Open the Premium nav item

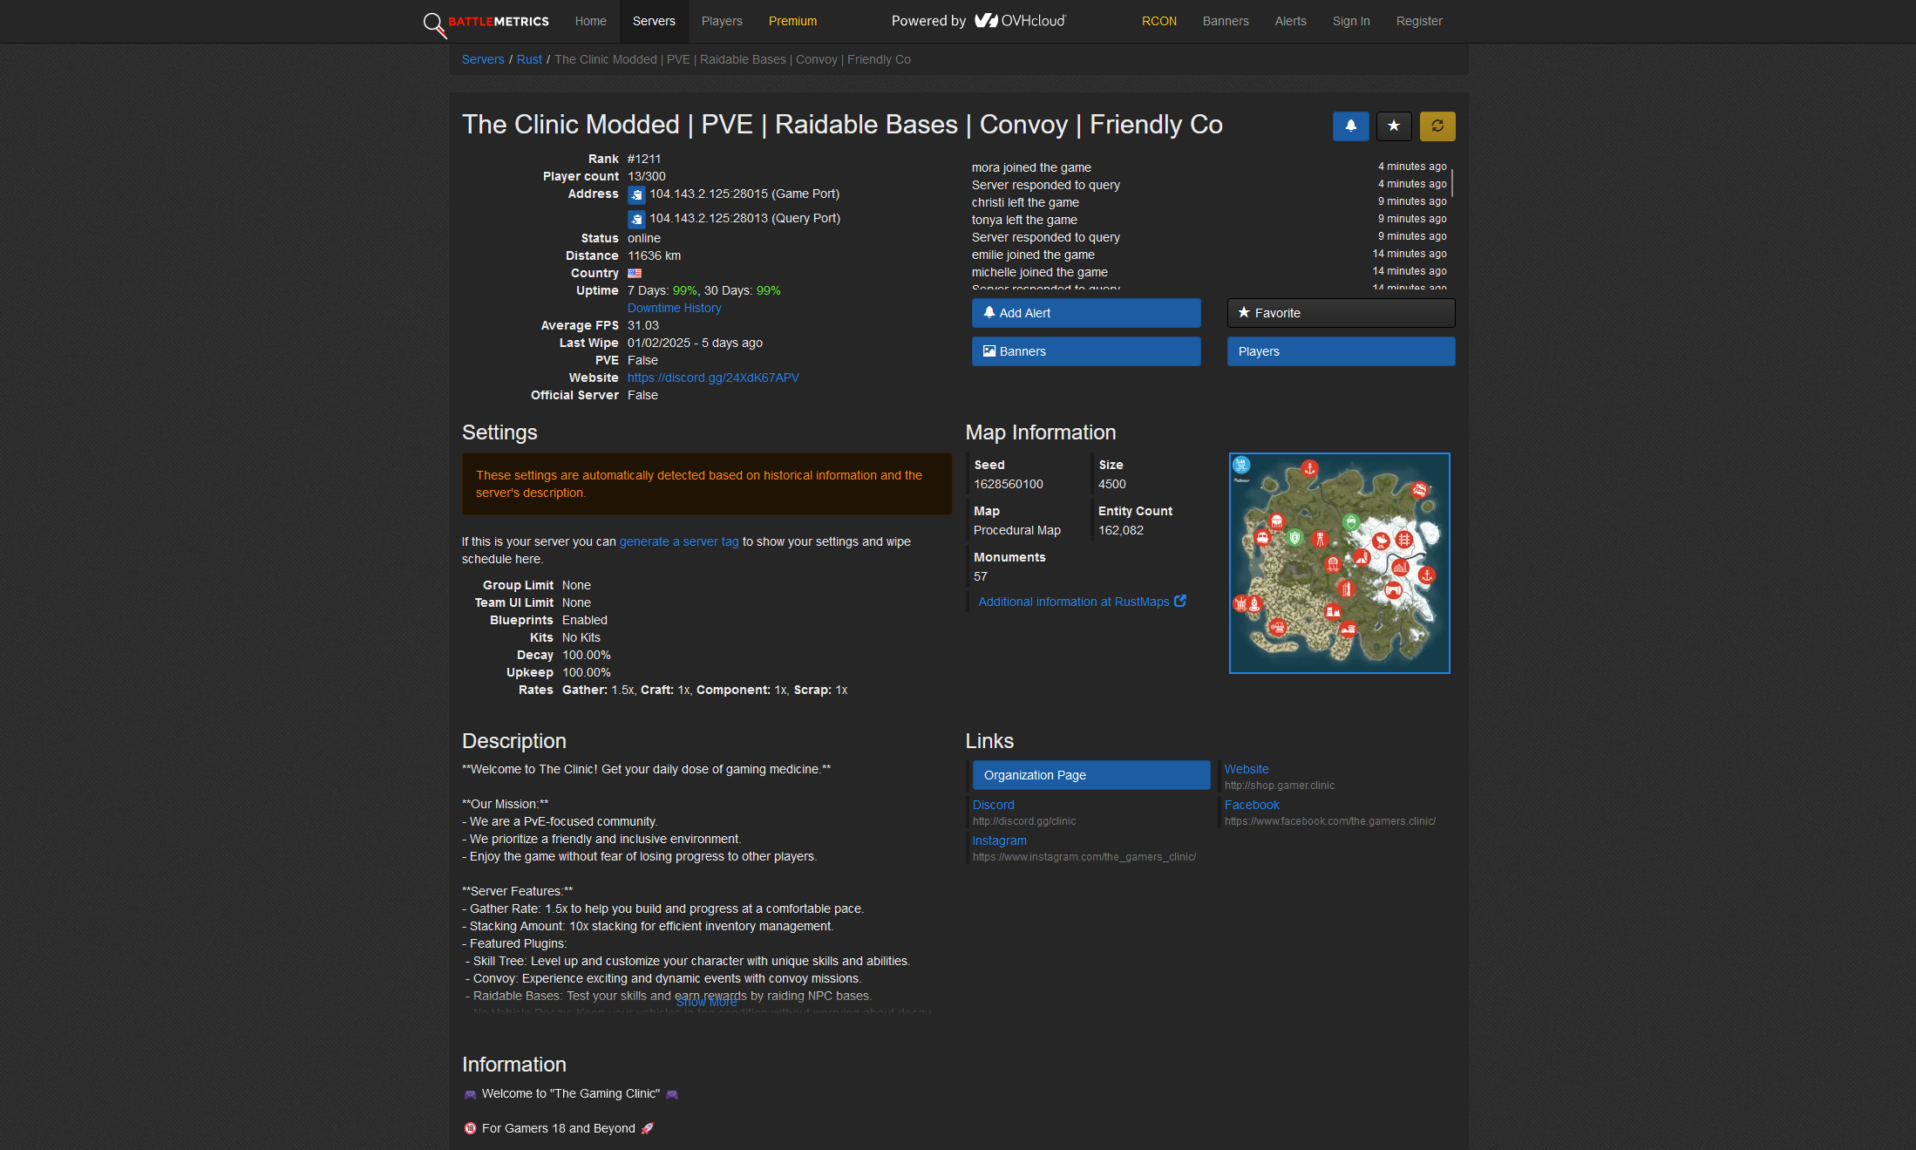(793, 21)
